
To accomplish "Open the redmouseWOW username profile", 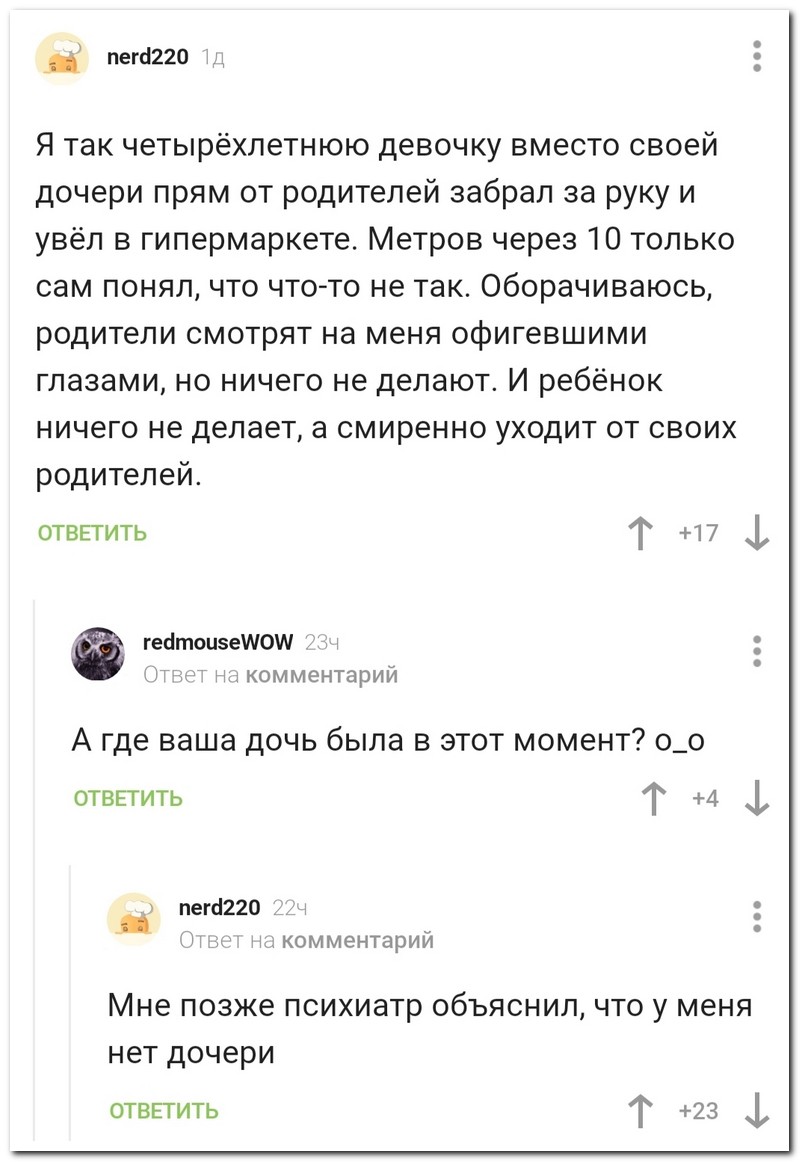I will 219,641.
